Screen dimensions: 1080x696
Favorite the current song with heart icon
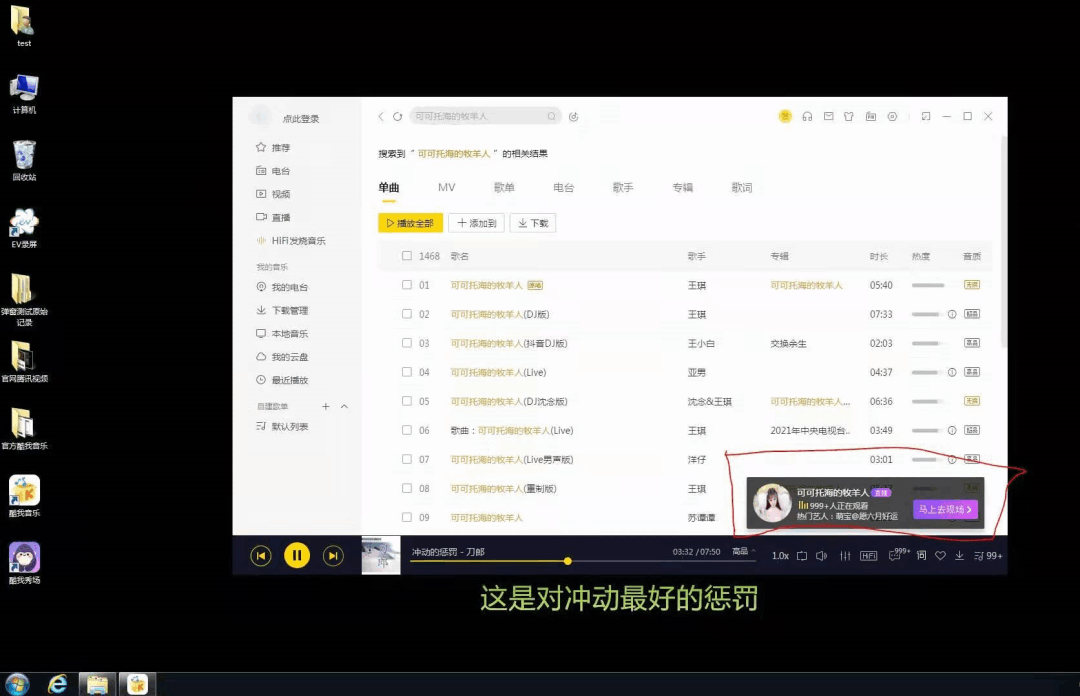tap(940, 555)
